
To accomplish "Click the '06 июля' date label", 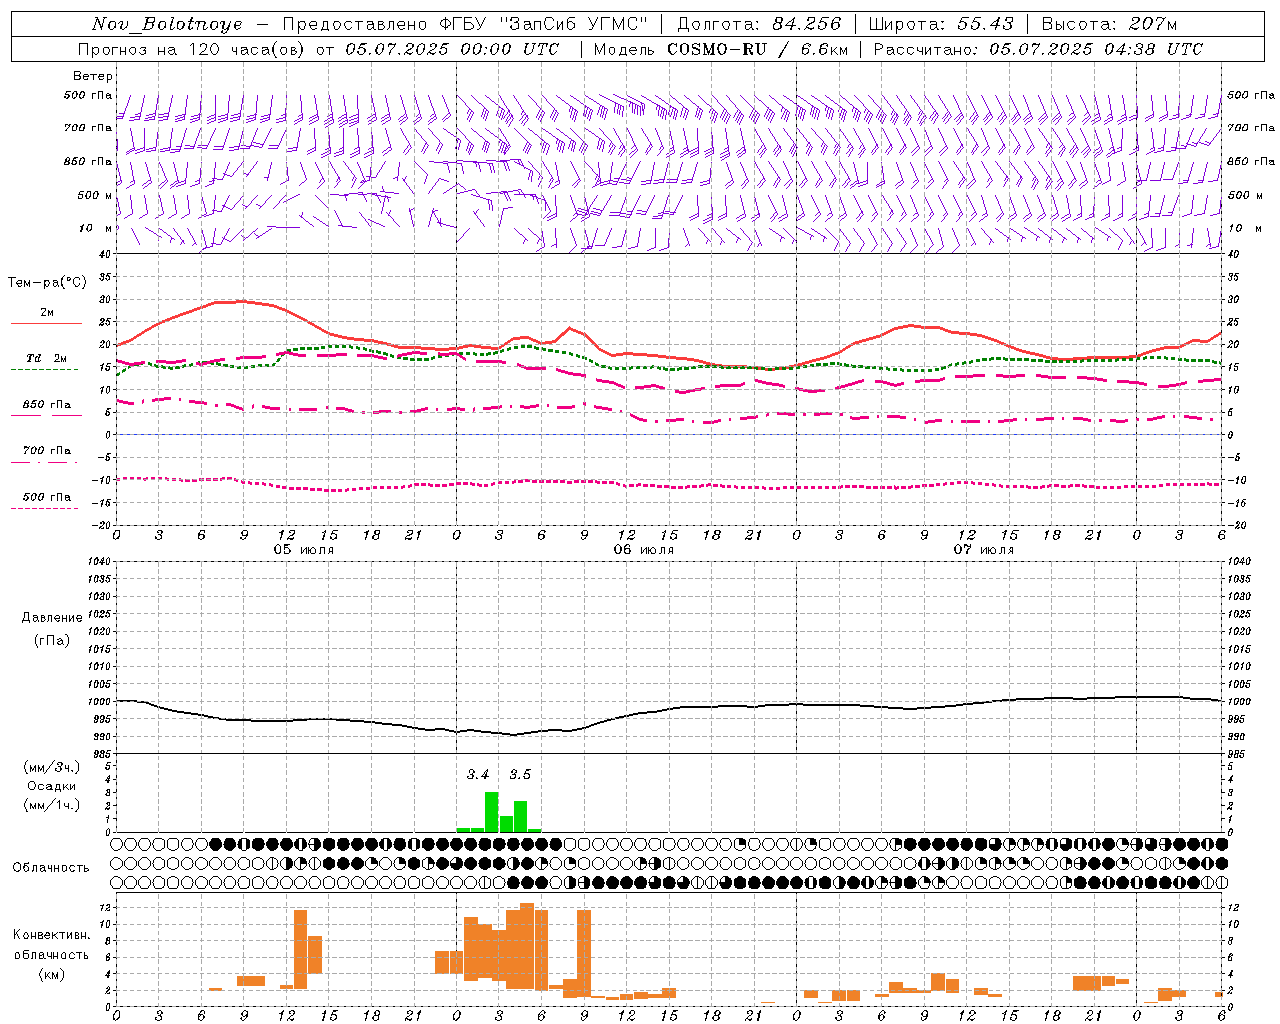I will [x=644, y=550].
